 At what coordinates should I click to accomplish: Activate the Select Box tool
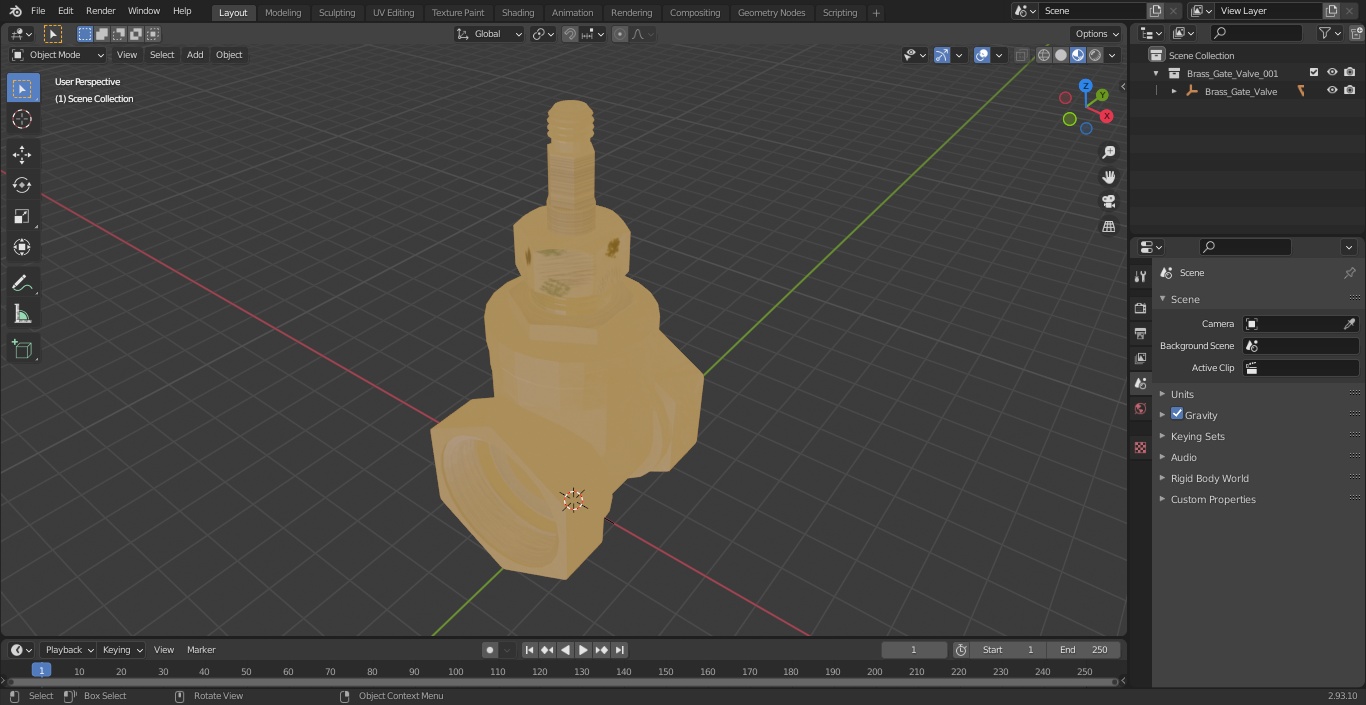click(x=22, y=88)
